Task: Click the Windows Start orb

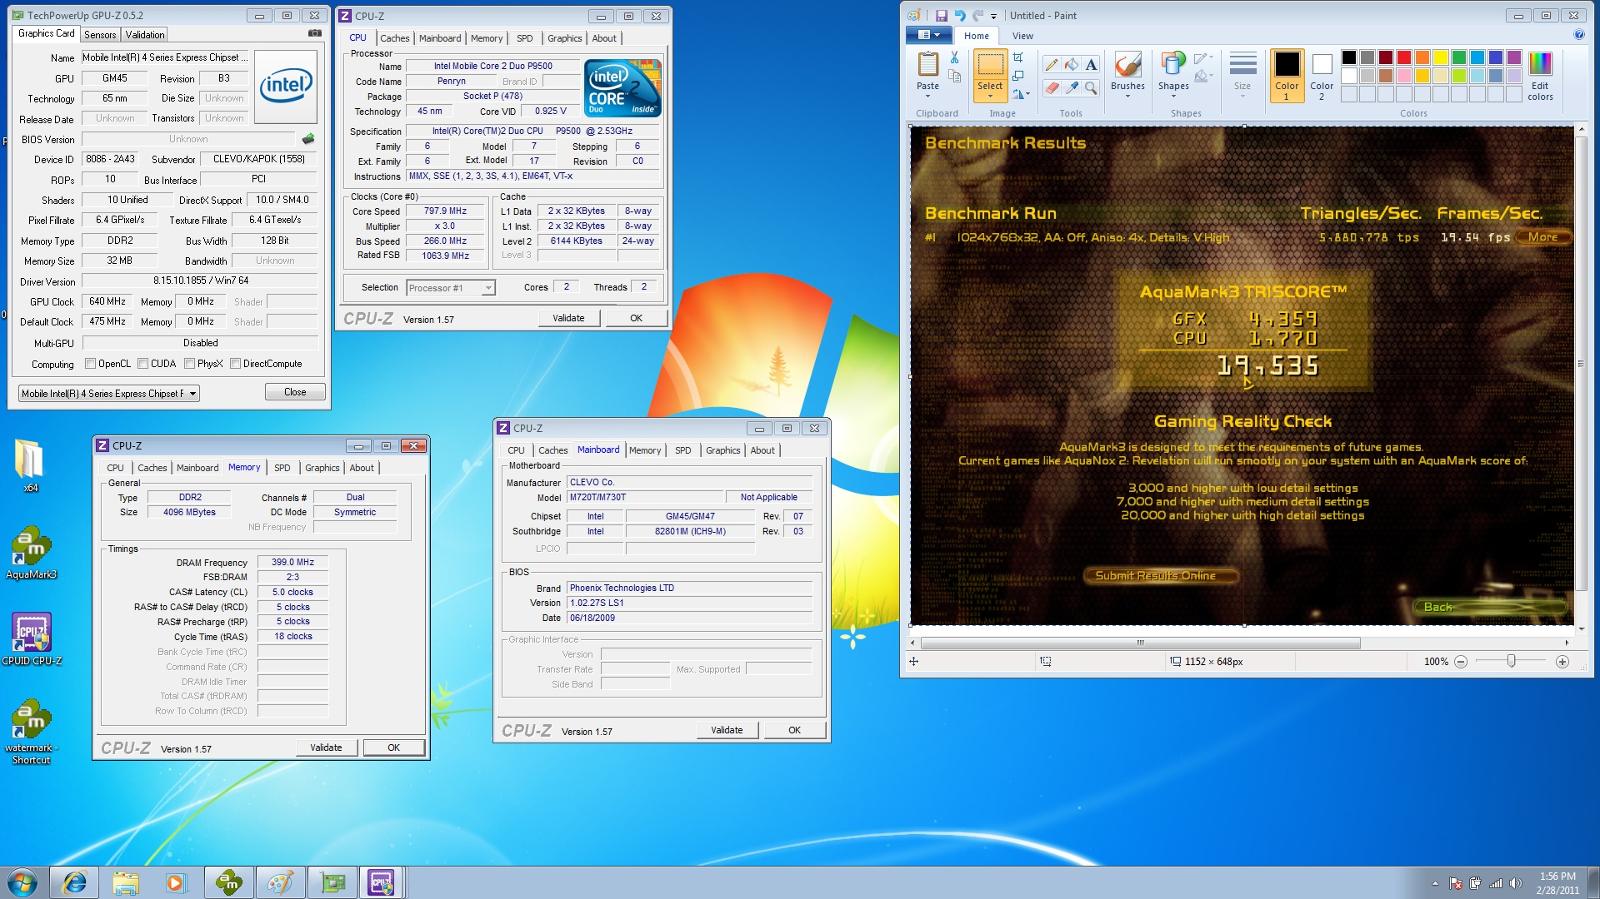Action: [22, 883]
